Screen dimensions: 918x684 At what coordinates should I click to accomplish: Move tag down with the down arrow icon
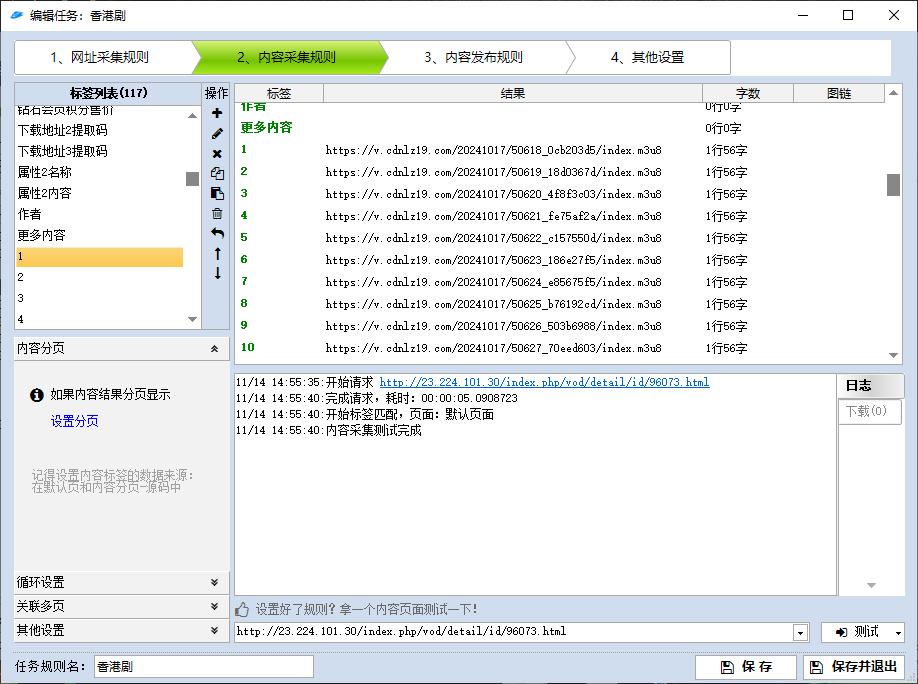217,274
